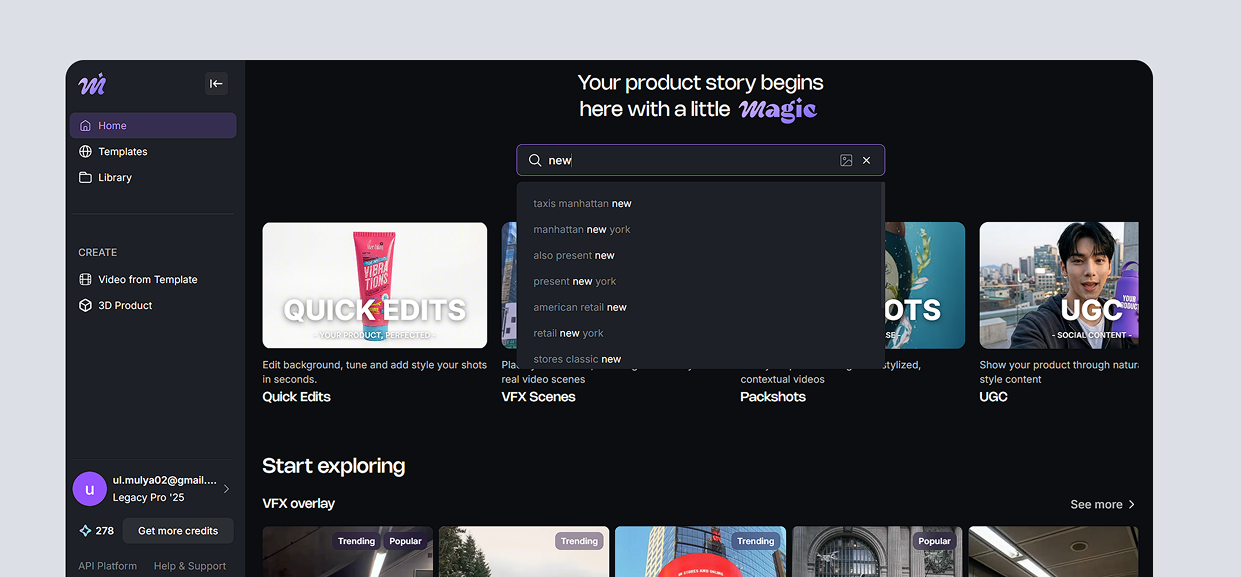This screenshot has height=577, width=1241.
Task: Click the magnifier search icon
Action: click(535, 160)
